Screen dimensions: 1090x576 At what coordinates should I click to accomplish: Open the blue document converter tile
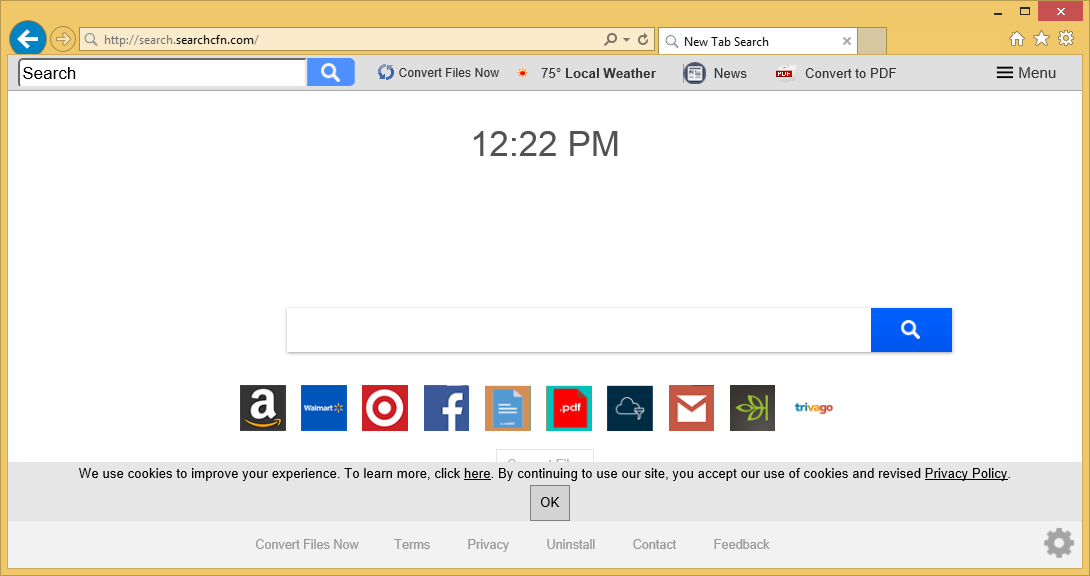[x=507, y=408]
